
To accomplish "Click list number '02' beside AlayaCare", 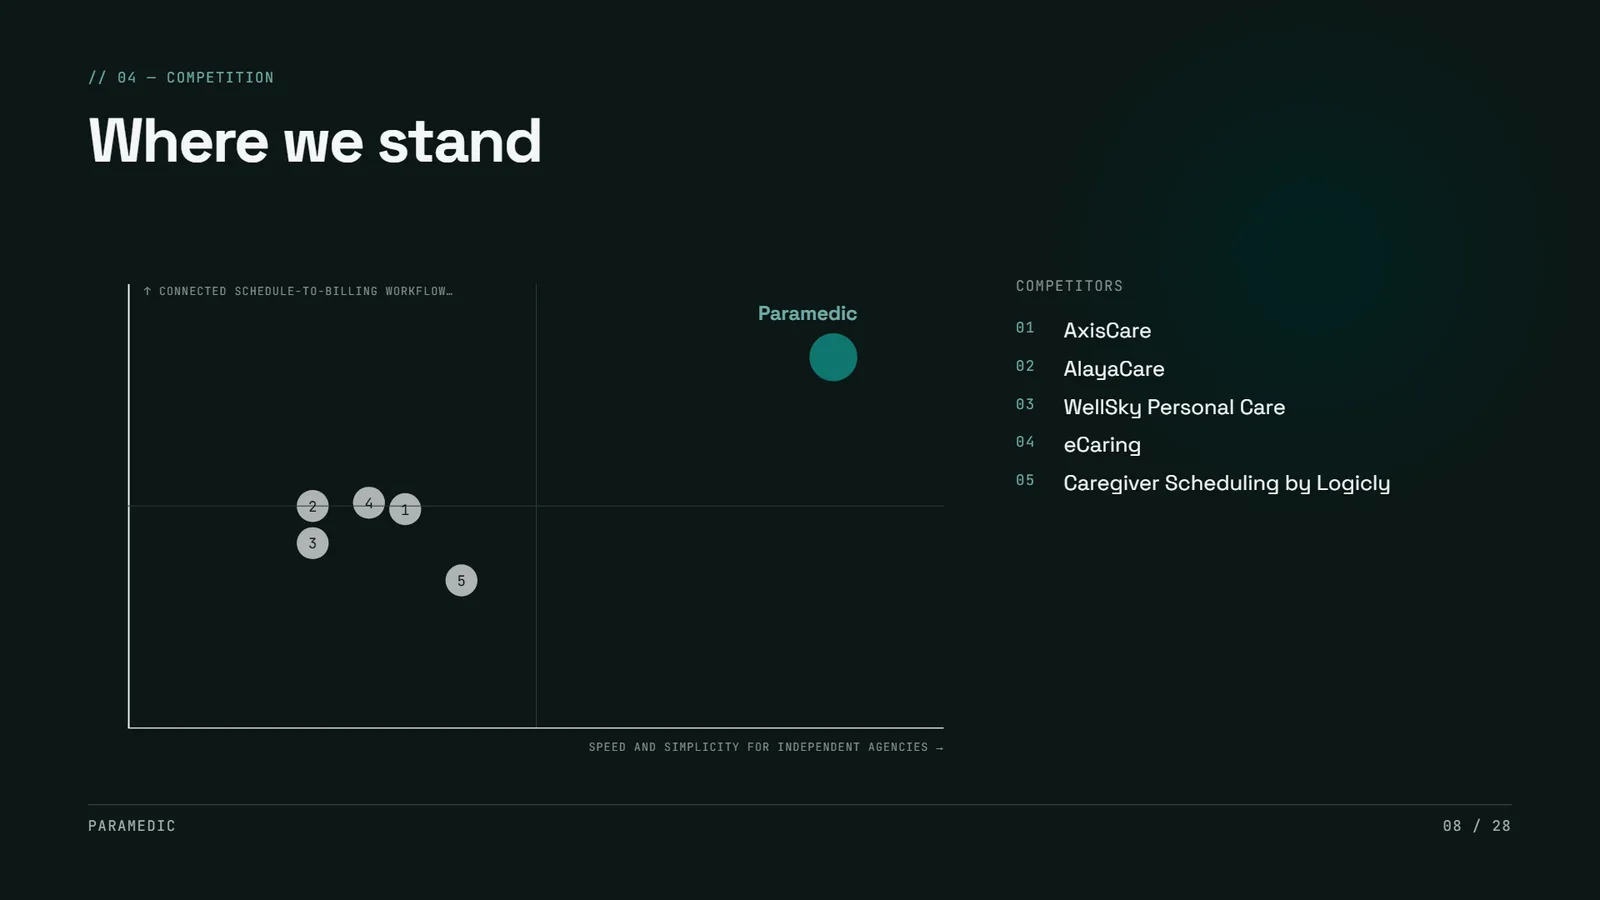I will (x=1025, y=366).
